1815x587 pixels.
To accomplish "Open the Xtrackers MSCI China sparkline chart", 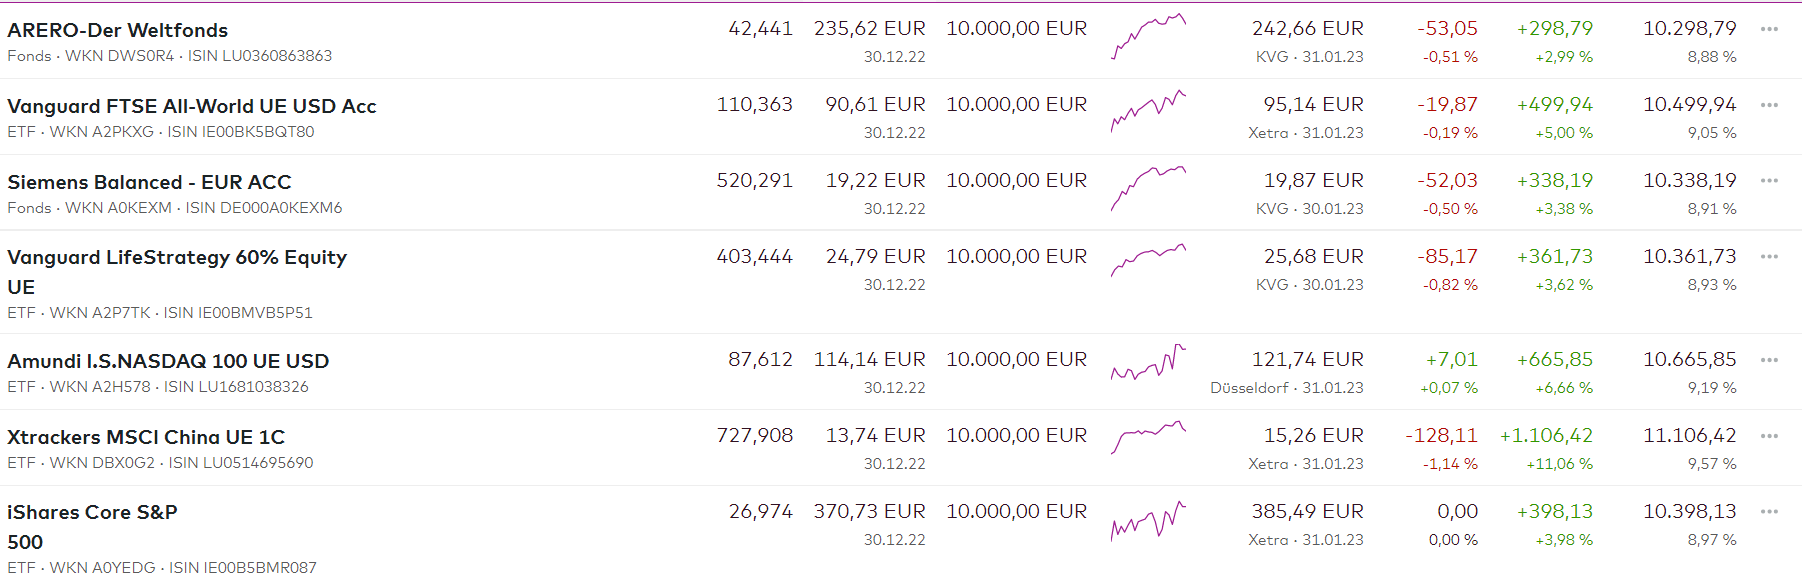I will click(1148, 438).
